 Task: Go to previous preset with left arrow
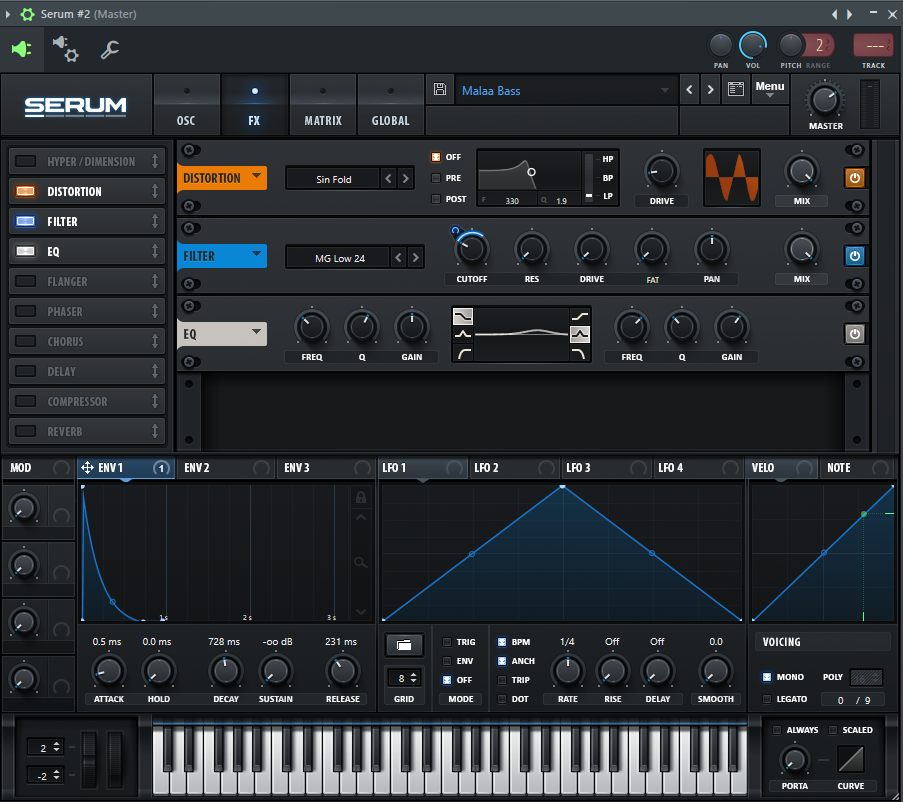[x=689, y=90]
